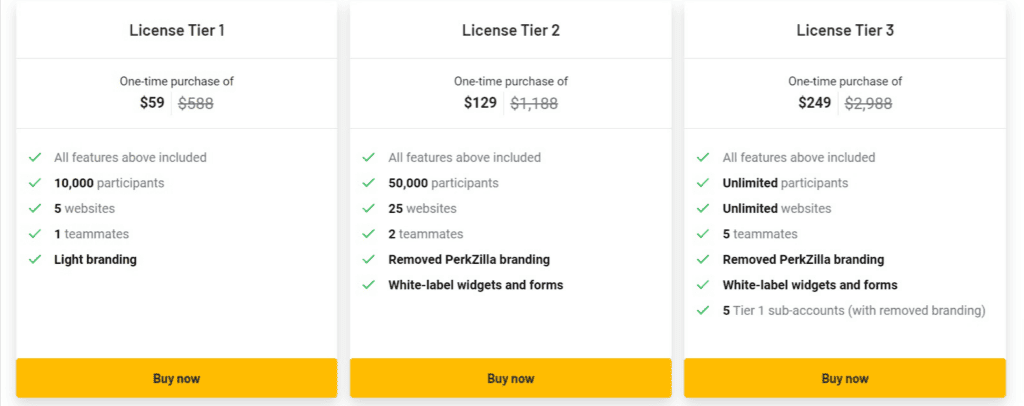1024x406 pixels.
Task: Click the $59 price text
Action: (152, 102)
